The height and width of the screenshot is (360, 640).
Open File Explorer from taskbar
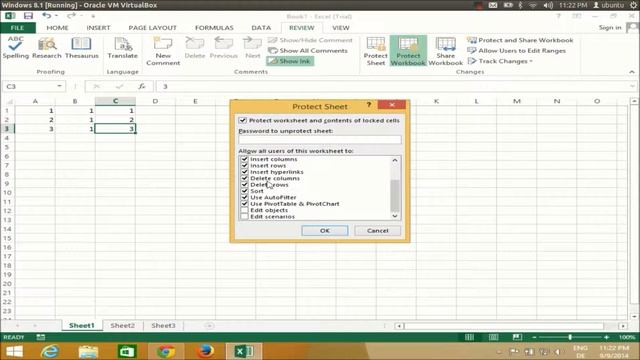pyautogui.click(x=88, y=351)
